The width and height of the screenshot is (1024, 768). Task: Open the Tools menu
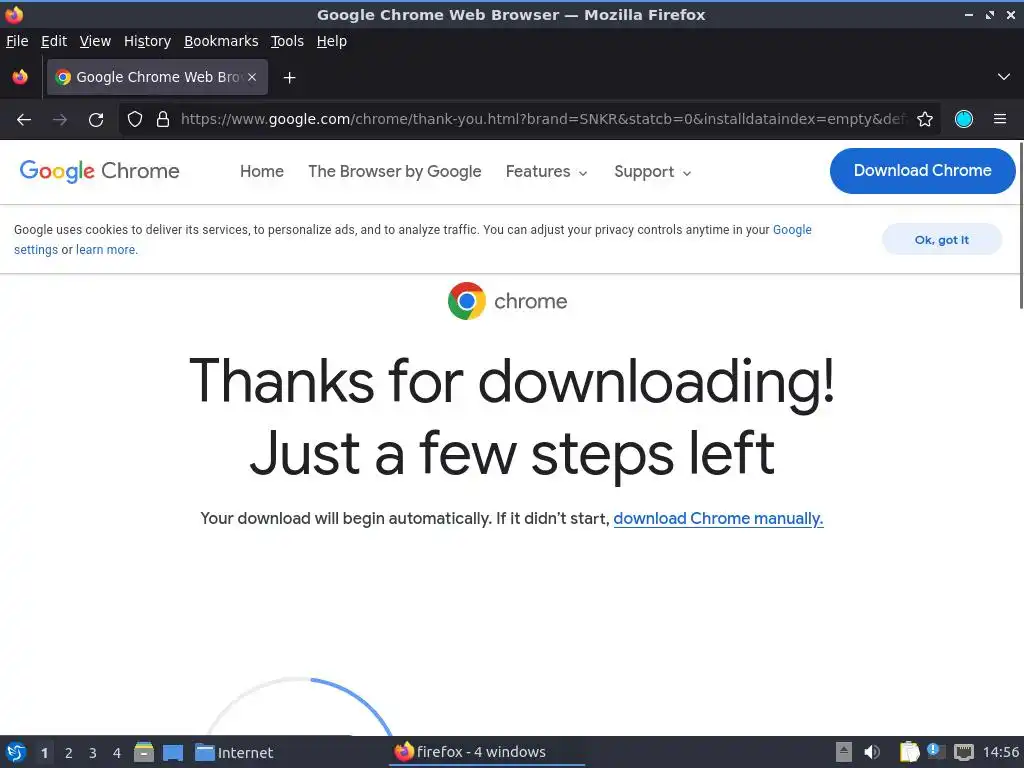tap(287, 41)
